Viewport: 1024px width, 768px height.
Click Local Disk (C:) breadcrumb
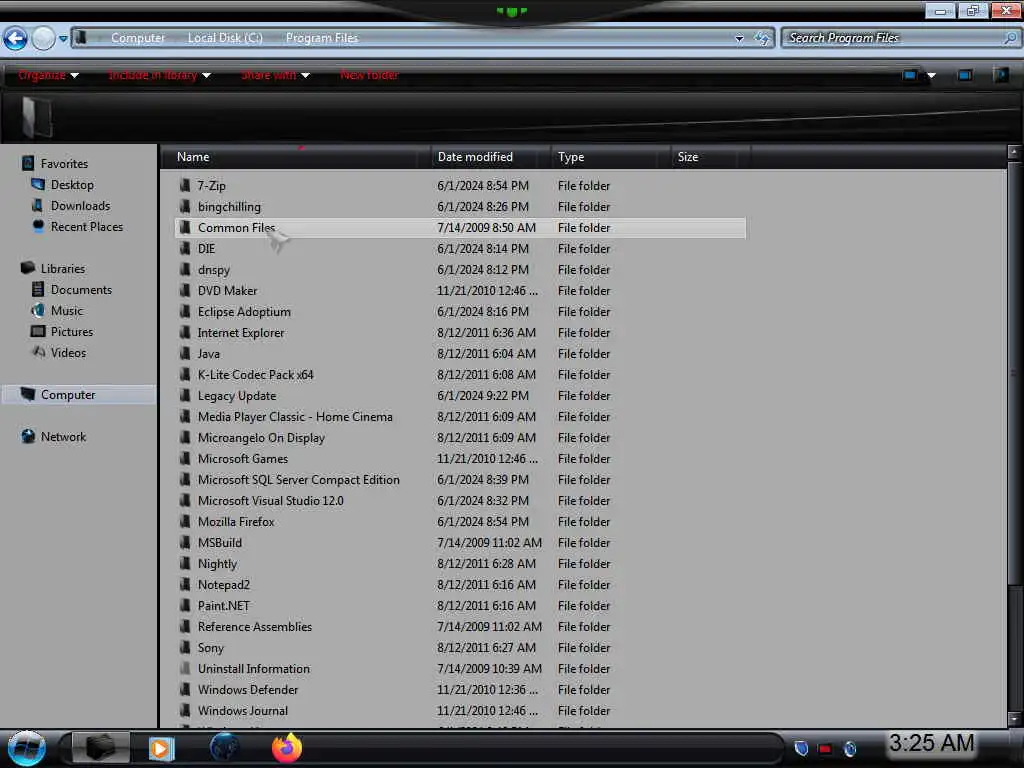225,38
